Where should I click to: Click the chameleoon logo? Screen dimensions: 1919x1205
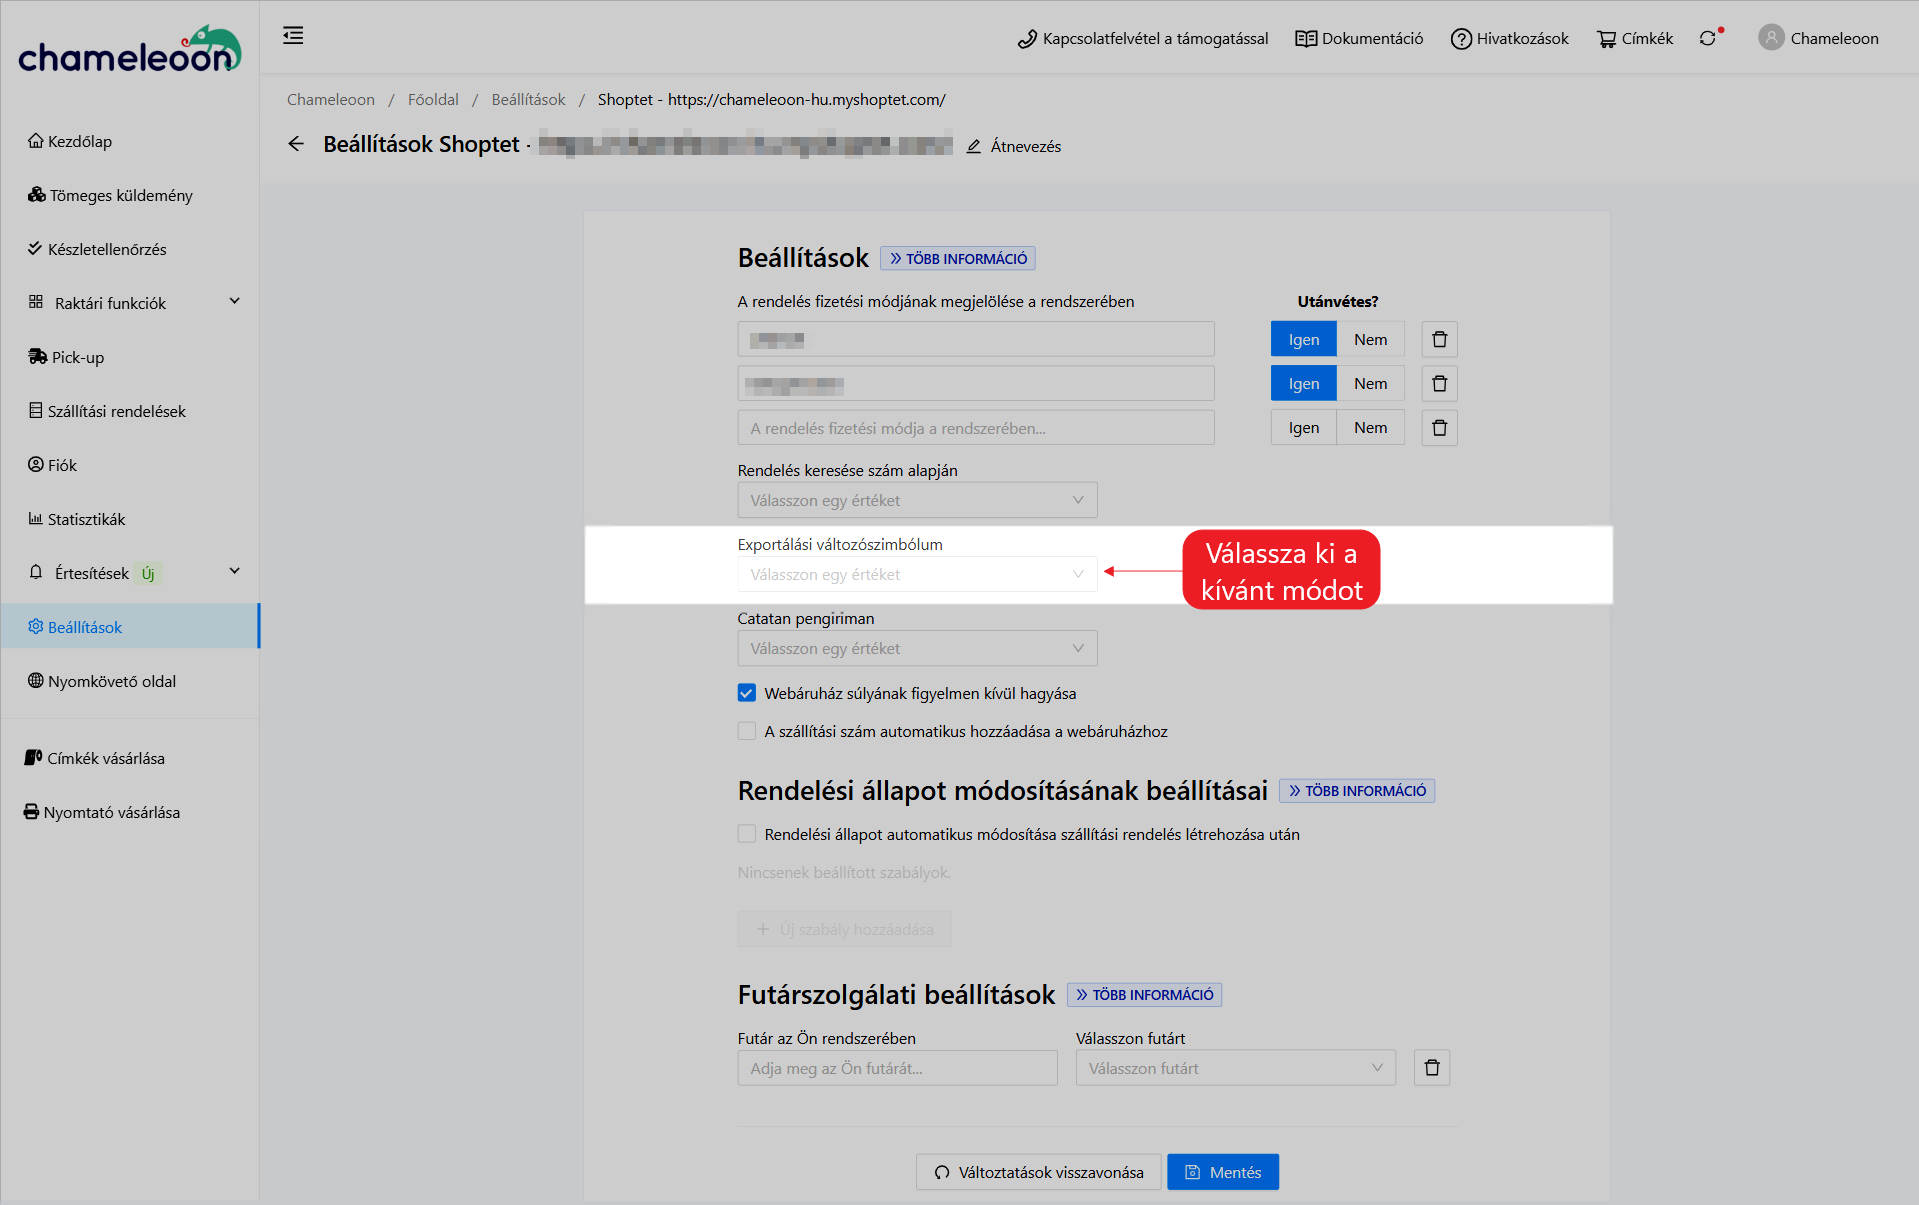click(130, 50)
